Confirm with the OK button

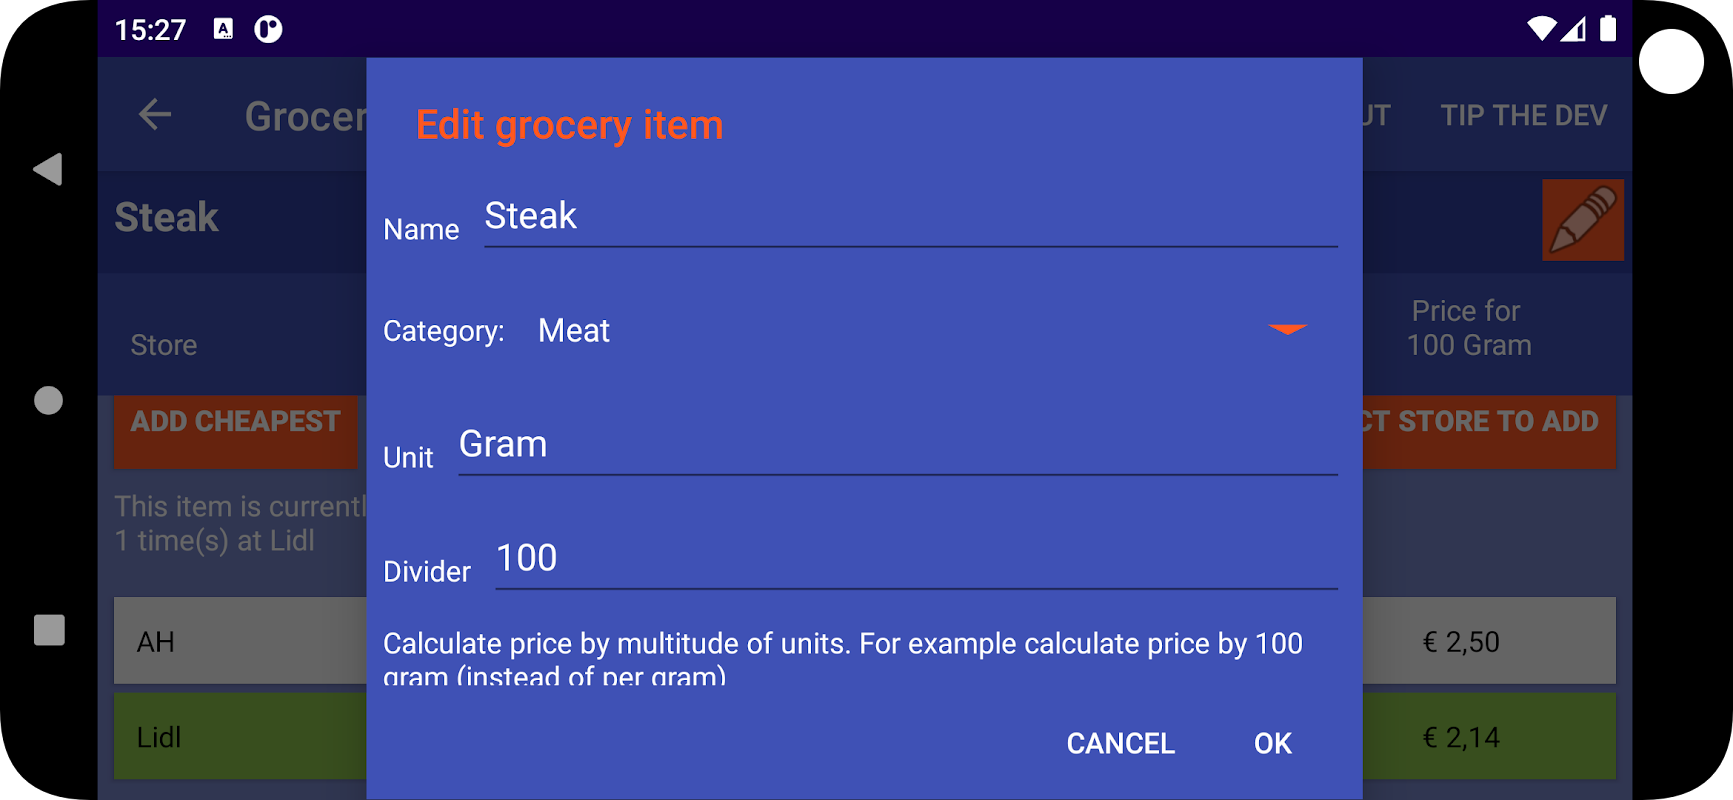pos(1272,743)
